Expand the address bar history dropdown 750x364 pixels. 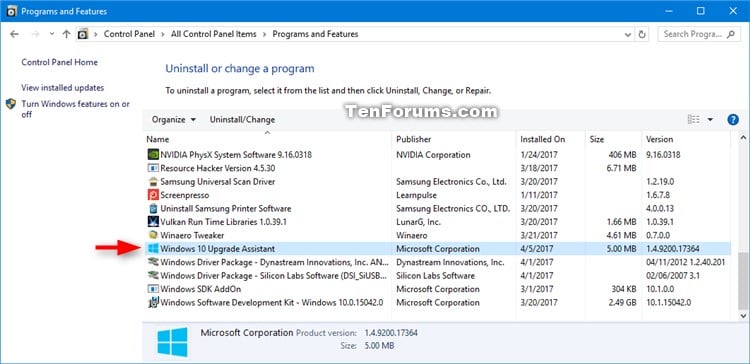pos(628,34)
